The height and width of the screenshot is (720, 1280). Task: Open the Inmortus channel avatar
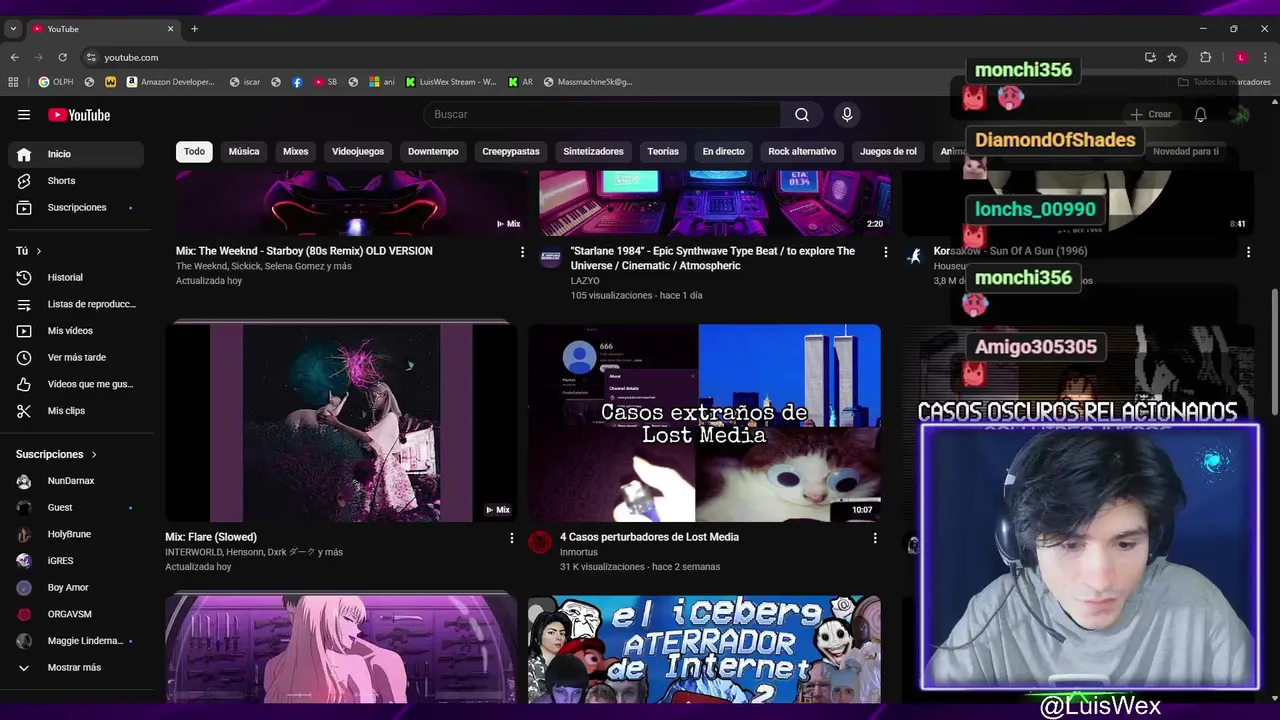pyautogui.click(x=540, y=543)
